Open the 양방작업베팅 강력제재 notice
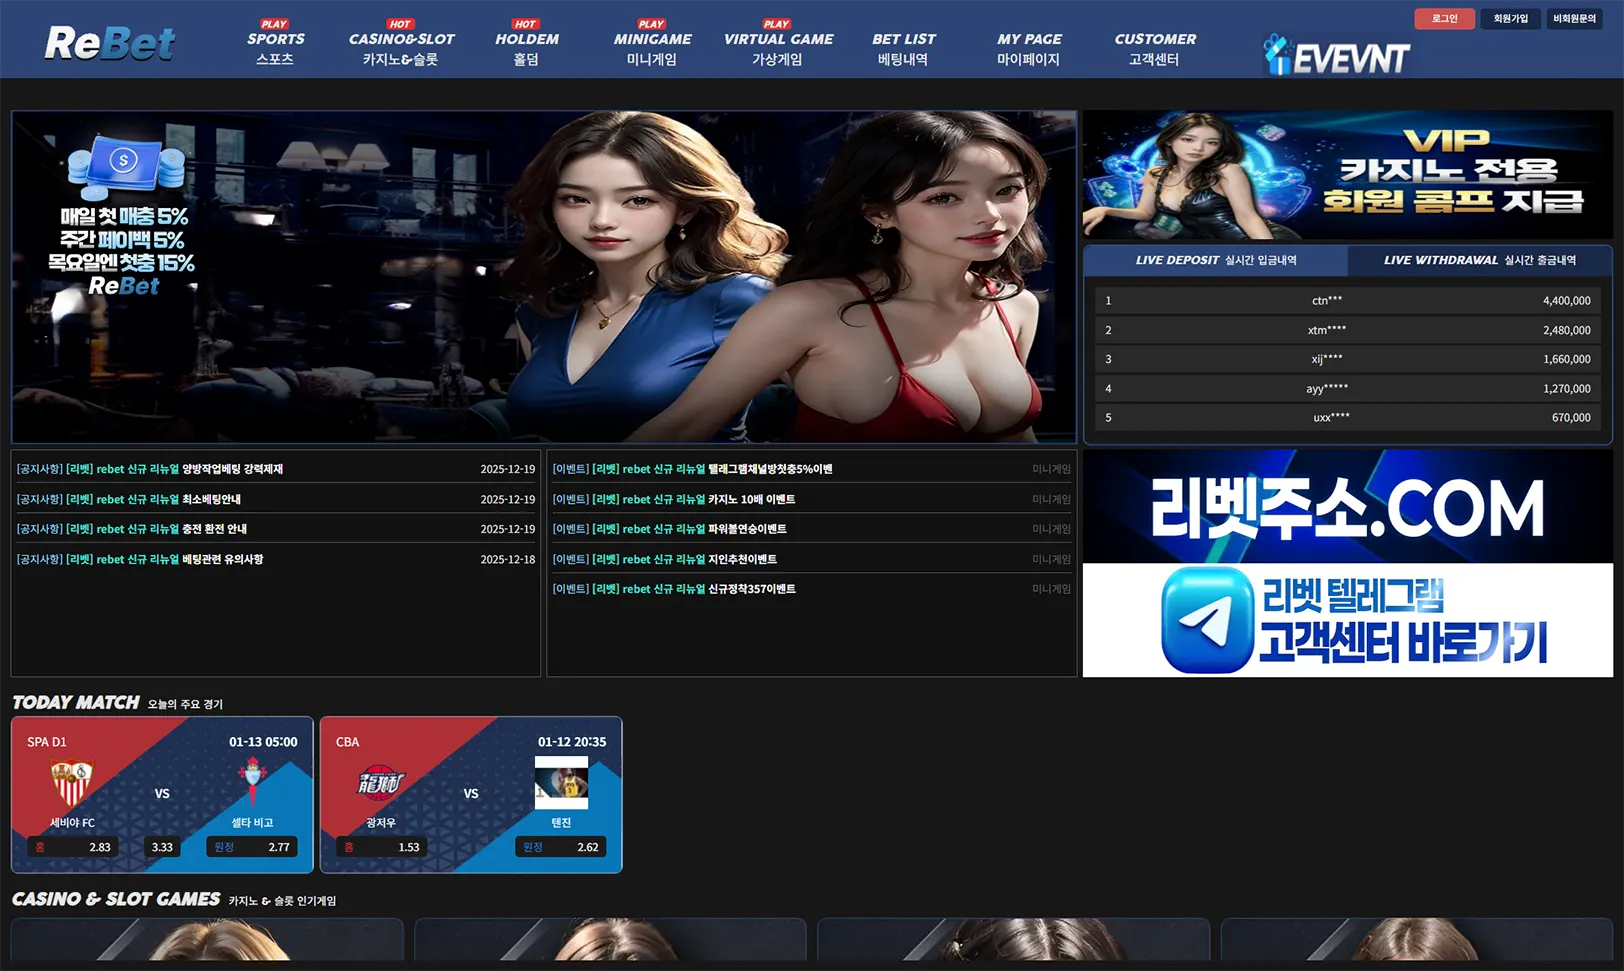The image size is (1624, 971). (148, 468)
